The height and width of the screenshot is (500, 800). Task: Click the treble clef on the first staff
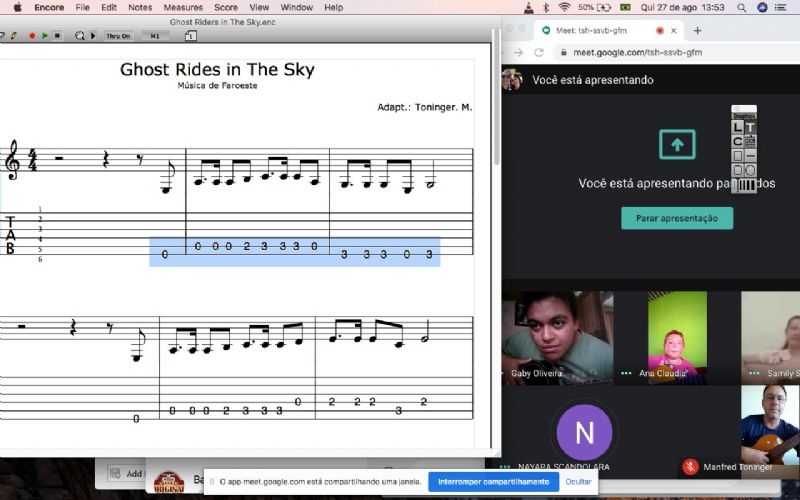click(x=12, y=160)
